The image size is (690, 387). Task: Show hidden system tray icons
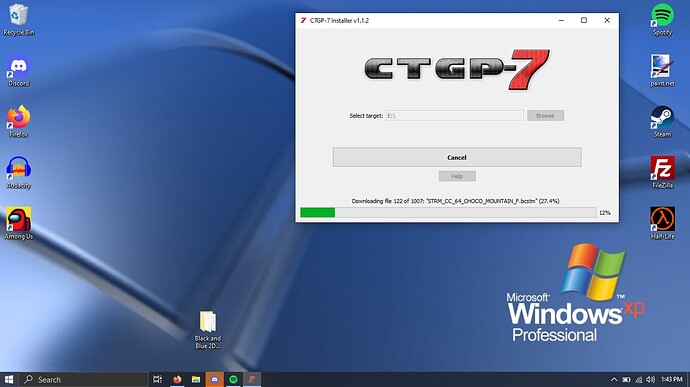coord(614,380)
